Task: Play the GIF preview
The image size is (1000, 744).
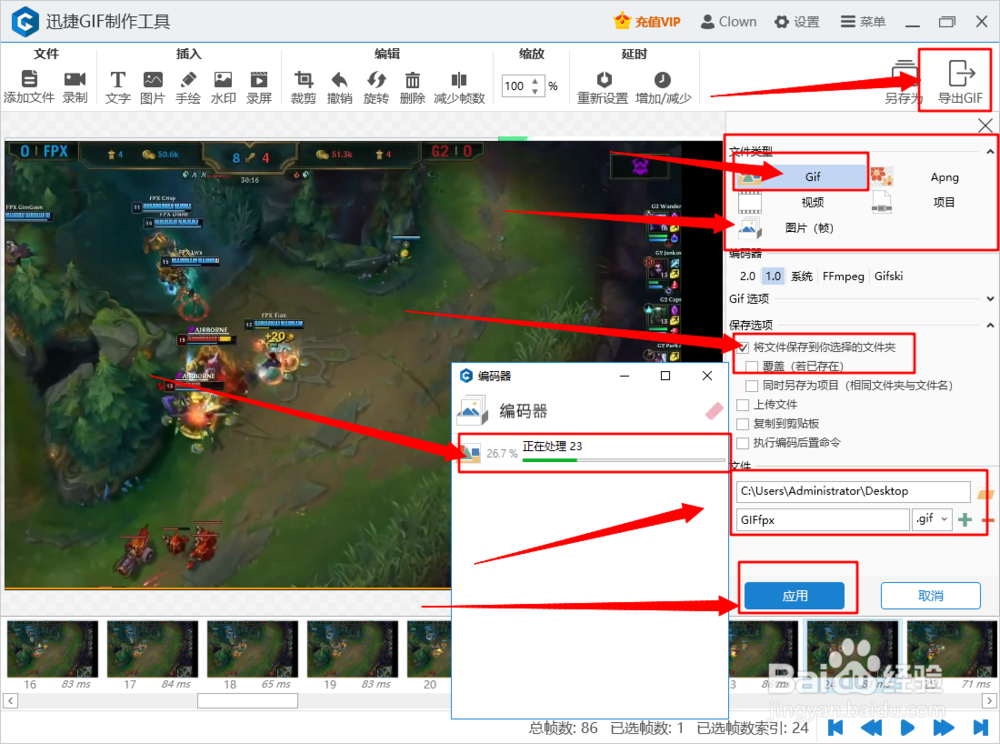Action: tap(907, 727)
